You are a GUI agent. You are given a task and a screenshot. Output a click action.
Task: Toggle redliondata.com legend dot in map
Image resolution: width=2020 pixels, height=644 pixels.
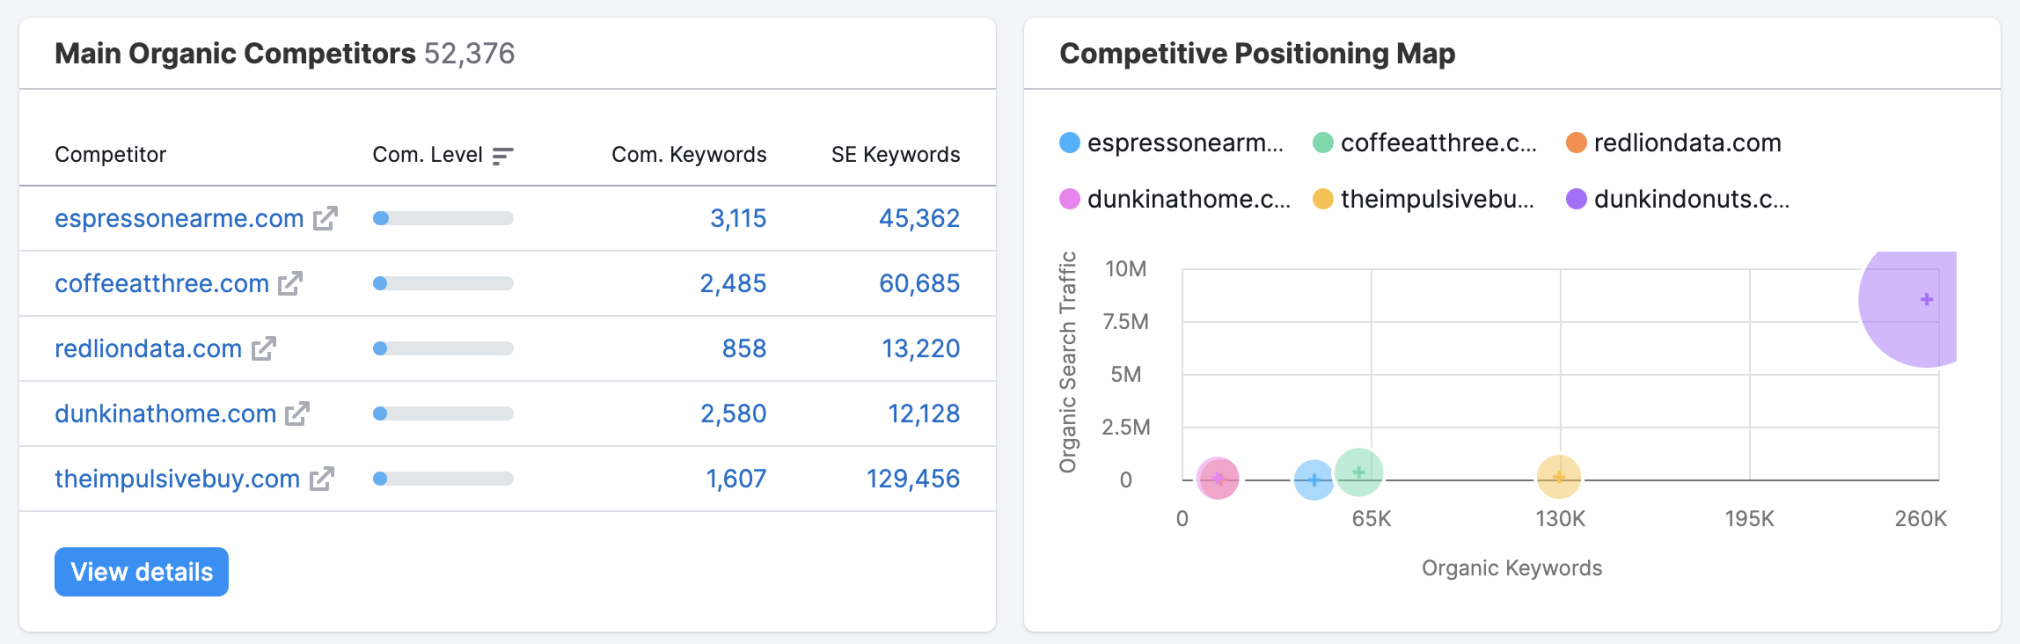[1576, 143]
